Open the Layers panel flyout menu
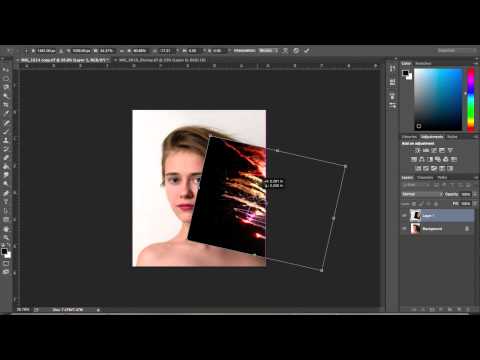 pos(476,178)
